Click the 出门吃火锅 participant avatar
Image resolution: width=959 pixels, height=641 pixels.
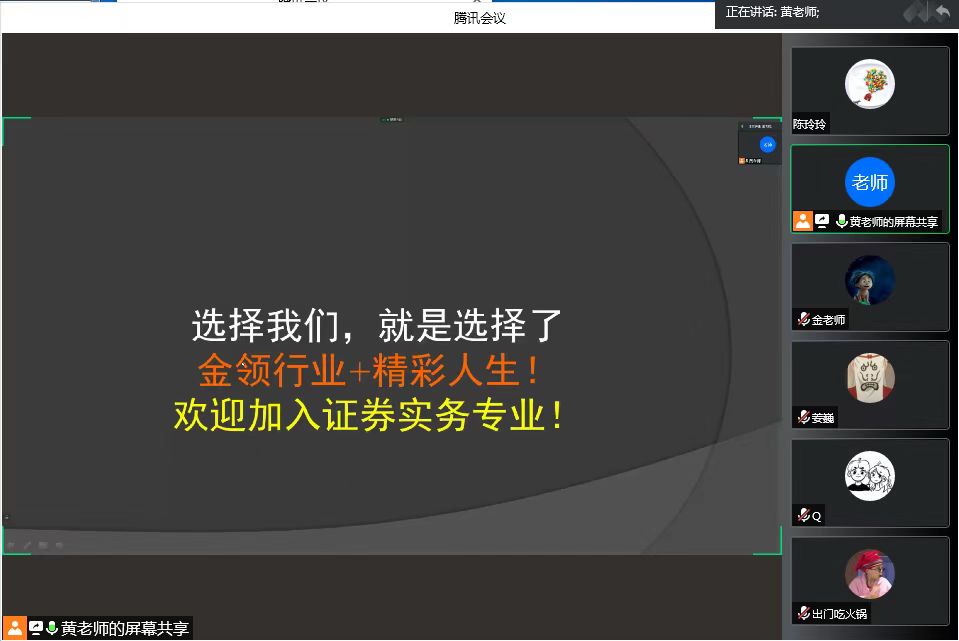[869, 573]
